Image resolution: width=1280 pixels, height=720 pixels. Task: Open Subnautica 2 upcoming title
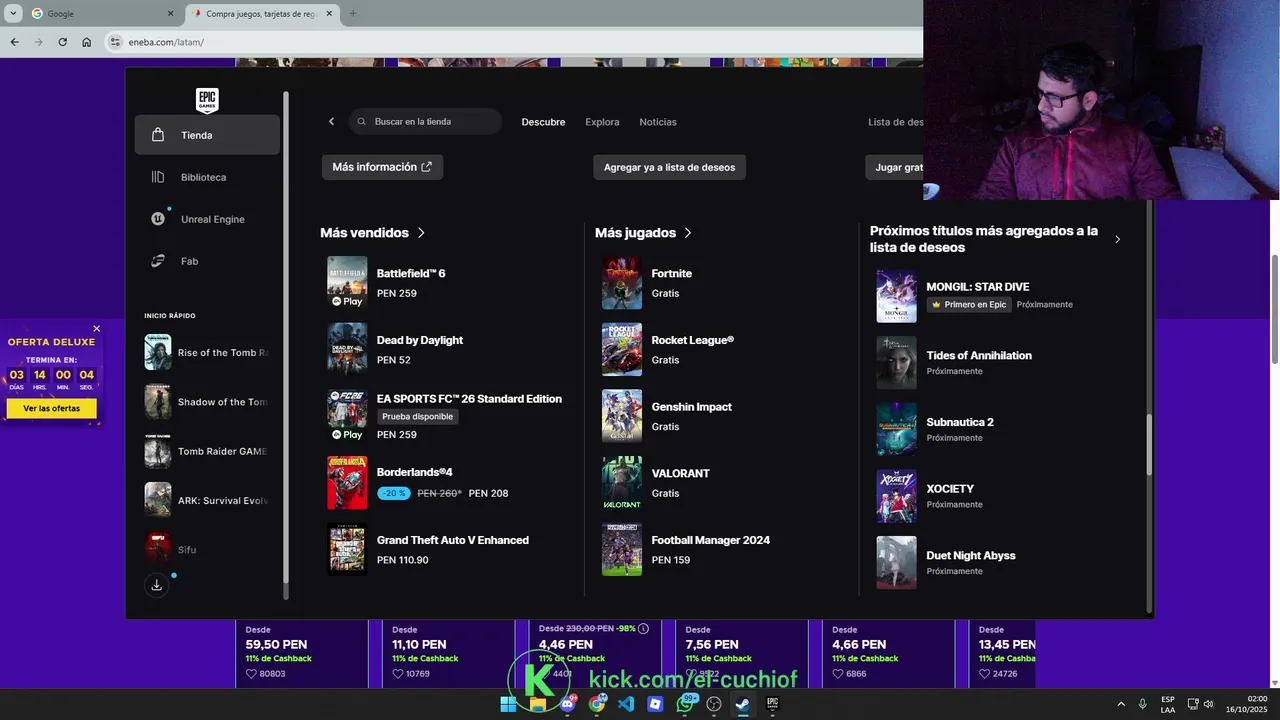click(x=960, y=422)
